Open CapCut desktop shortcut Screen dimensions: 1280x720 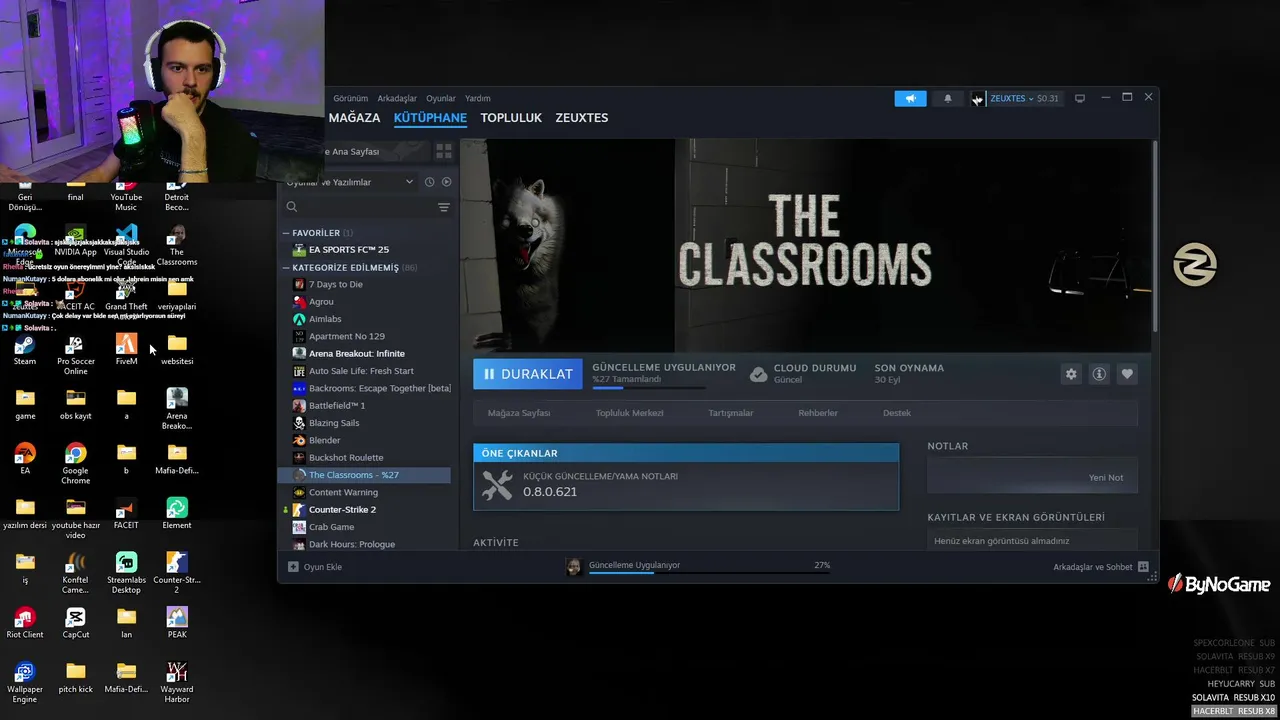[75, 623]
